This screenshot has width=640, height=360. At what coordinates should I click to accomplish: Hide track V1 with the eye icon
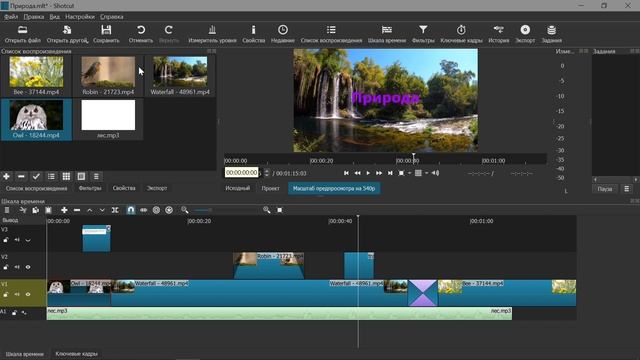point(28,294)
